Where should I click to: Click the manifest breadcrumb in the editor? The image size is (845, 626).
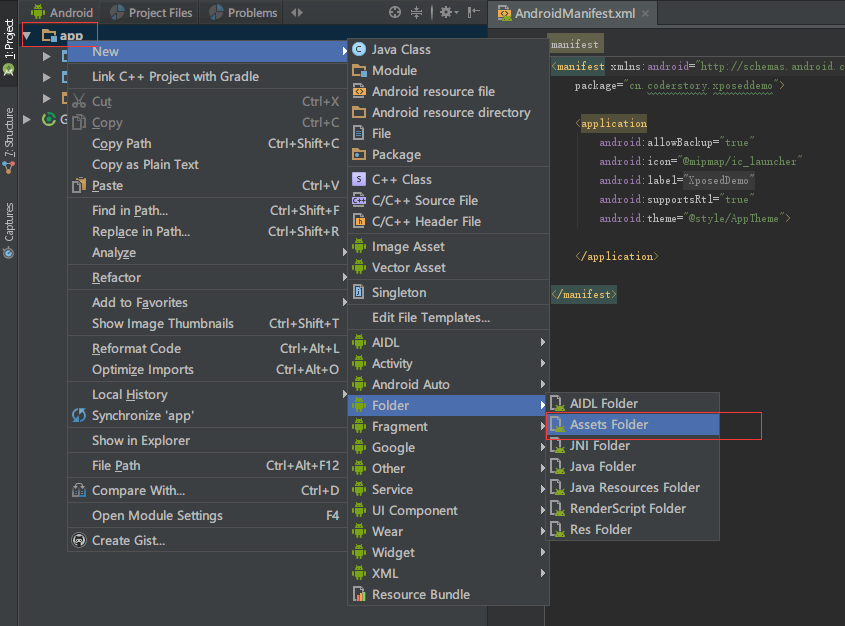coord(575,45)
